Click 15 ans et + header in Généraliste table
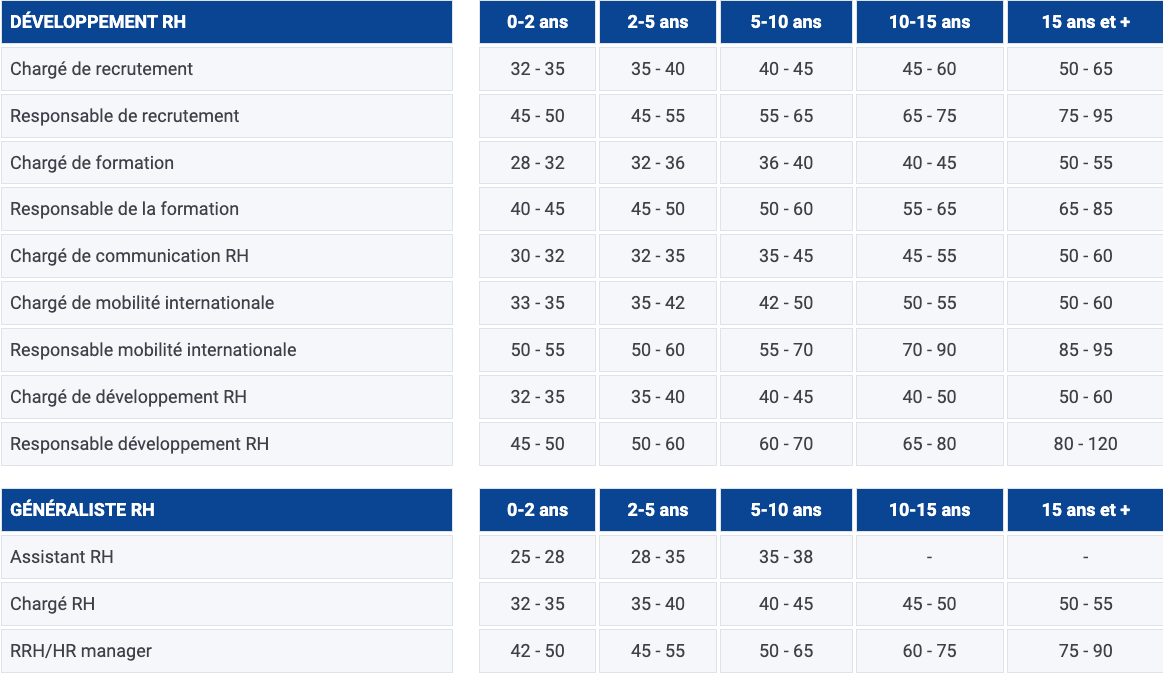1163x675 pixels. (x=1085, y=510)
